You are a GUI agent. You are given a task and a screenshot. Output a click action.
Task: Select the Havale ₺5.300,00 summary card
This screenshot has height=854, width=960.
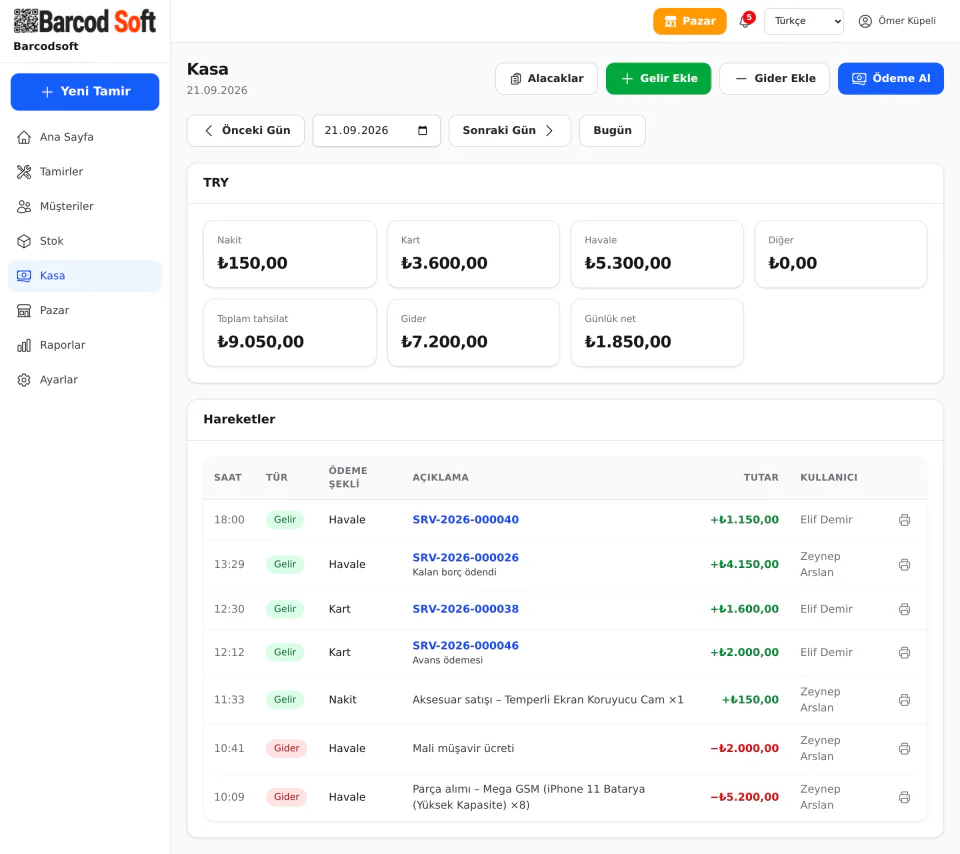coord(657,254)
